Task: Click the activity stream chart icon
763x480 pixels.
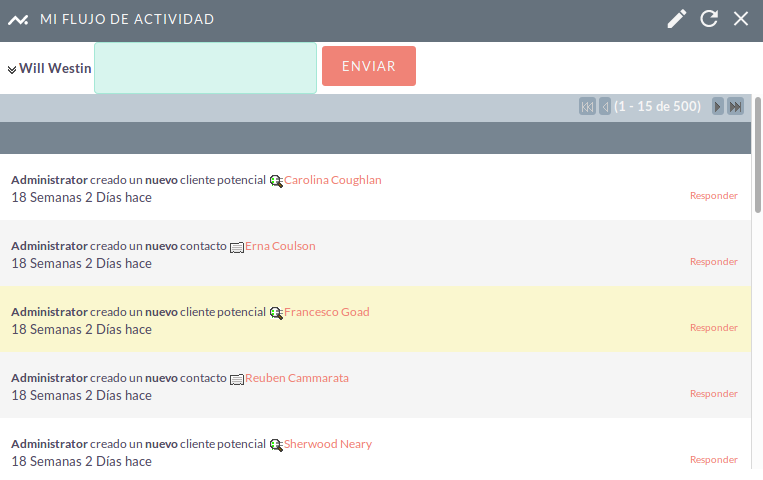Action: 18,19
